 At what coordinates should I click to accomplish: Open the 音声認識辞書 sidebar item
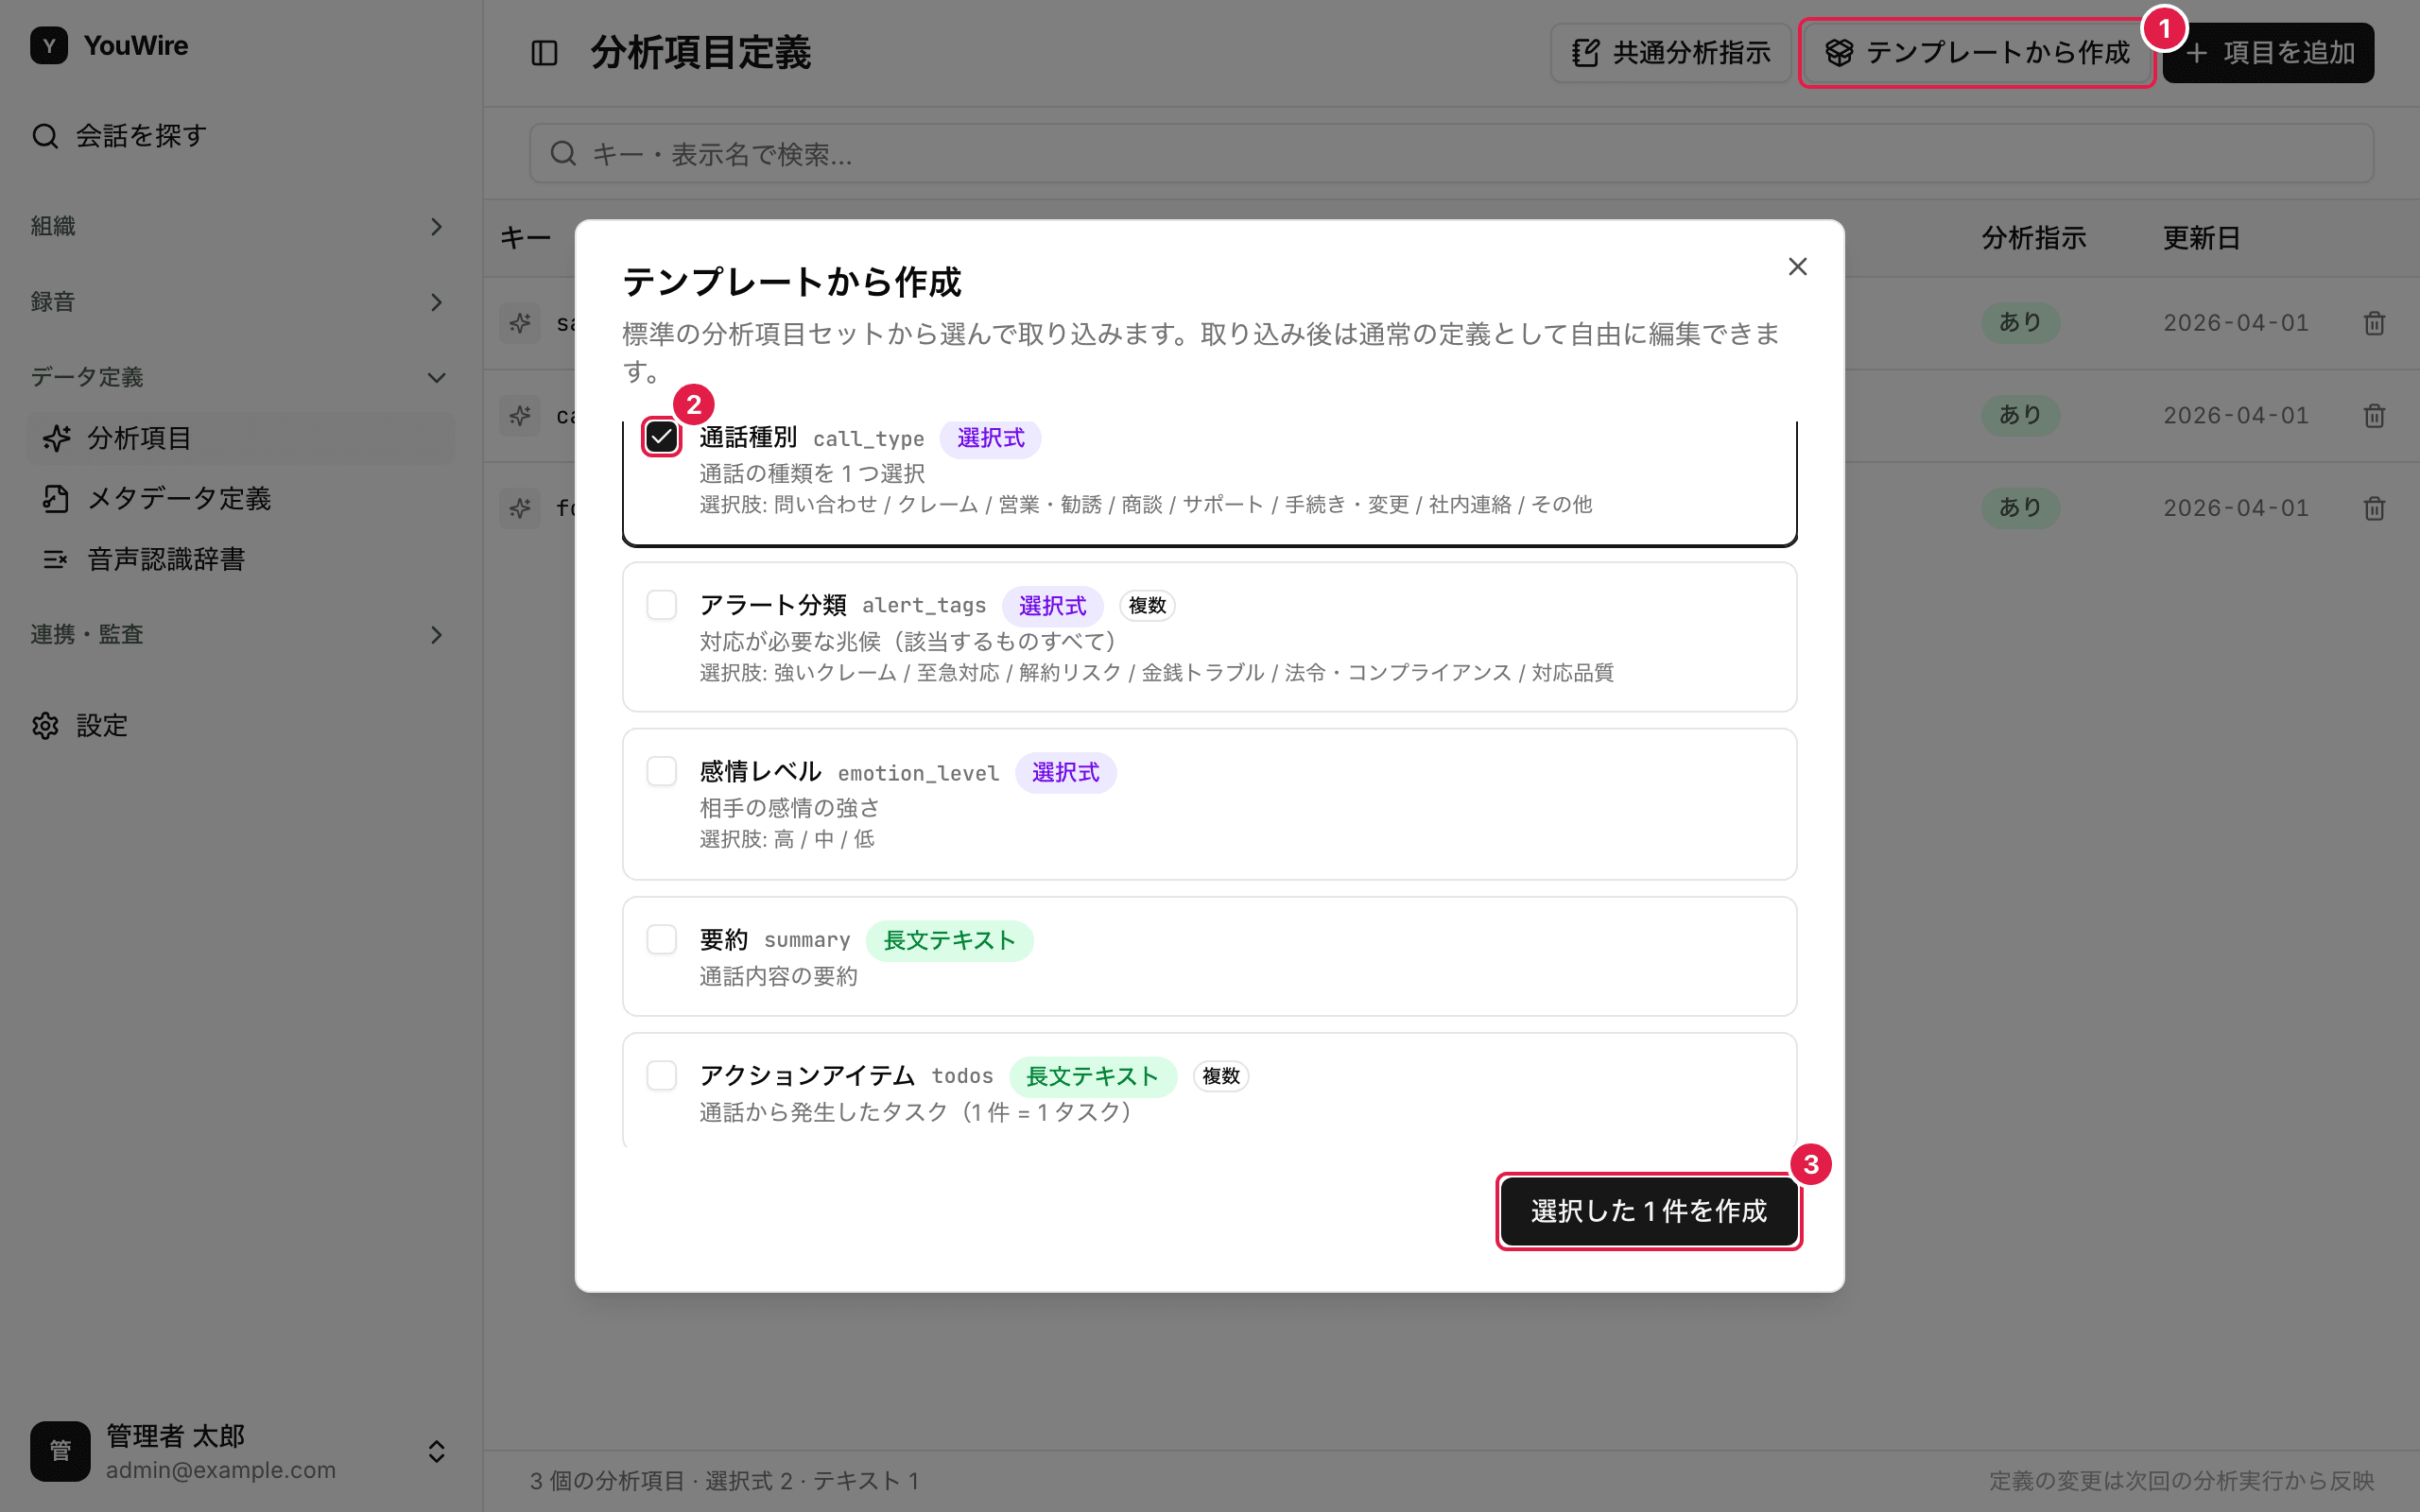240,559
